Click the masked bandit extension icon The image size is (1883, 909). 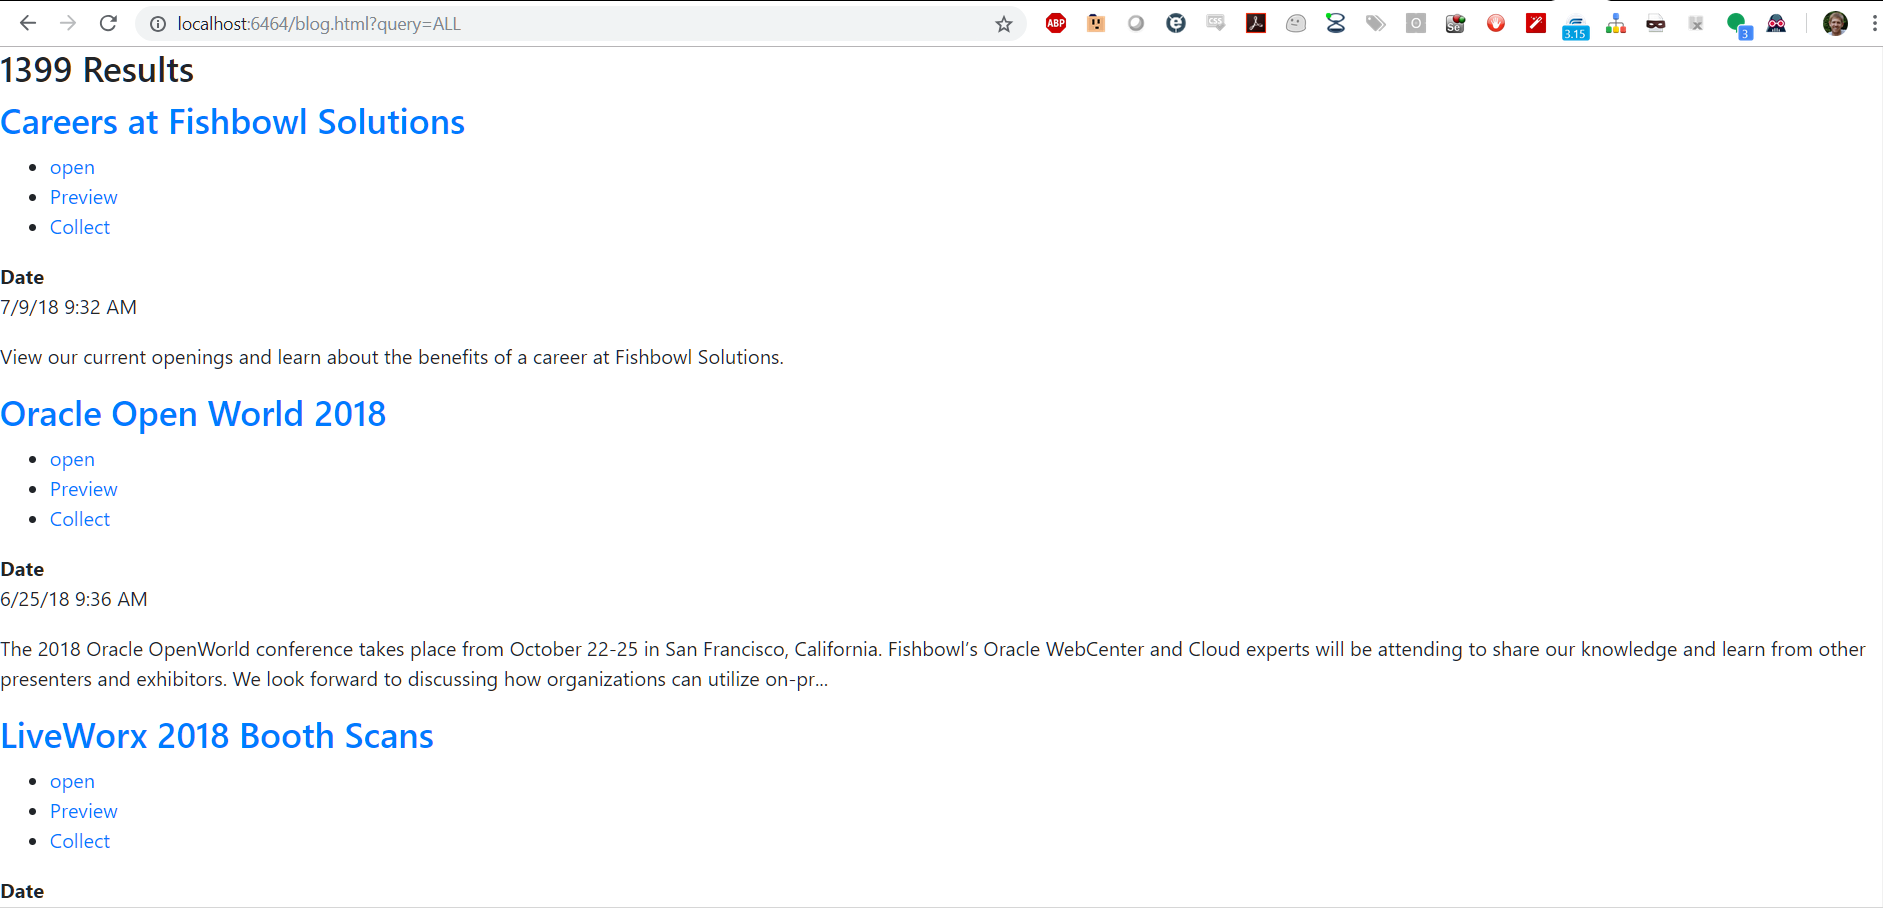[x=1656, y=23]
